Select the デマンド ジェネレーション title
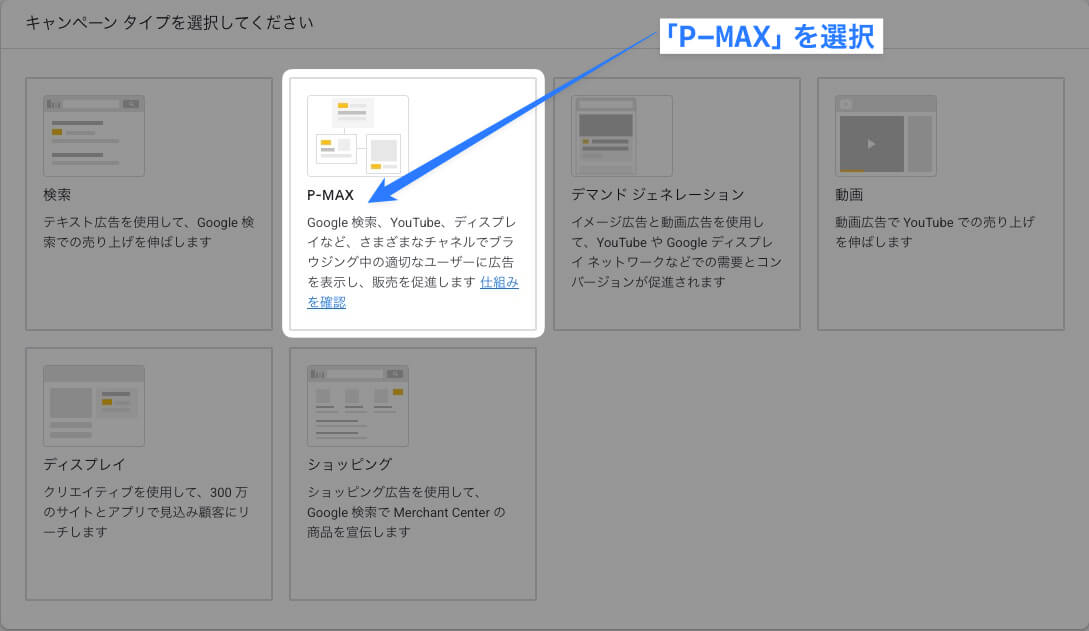1089x631 pixels. (657, 194)
